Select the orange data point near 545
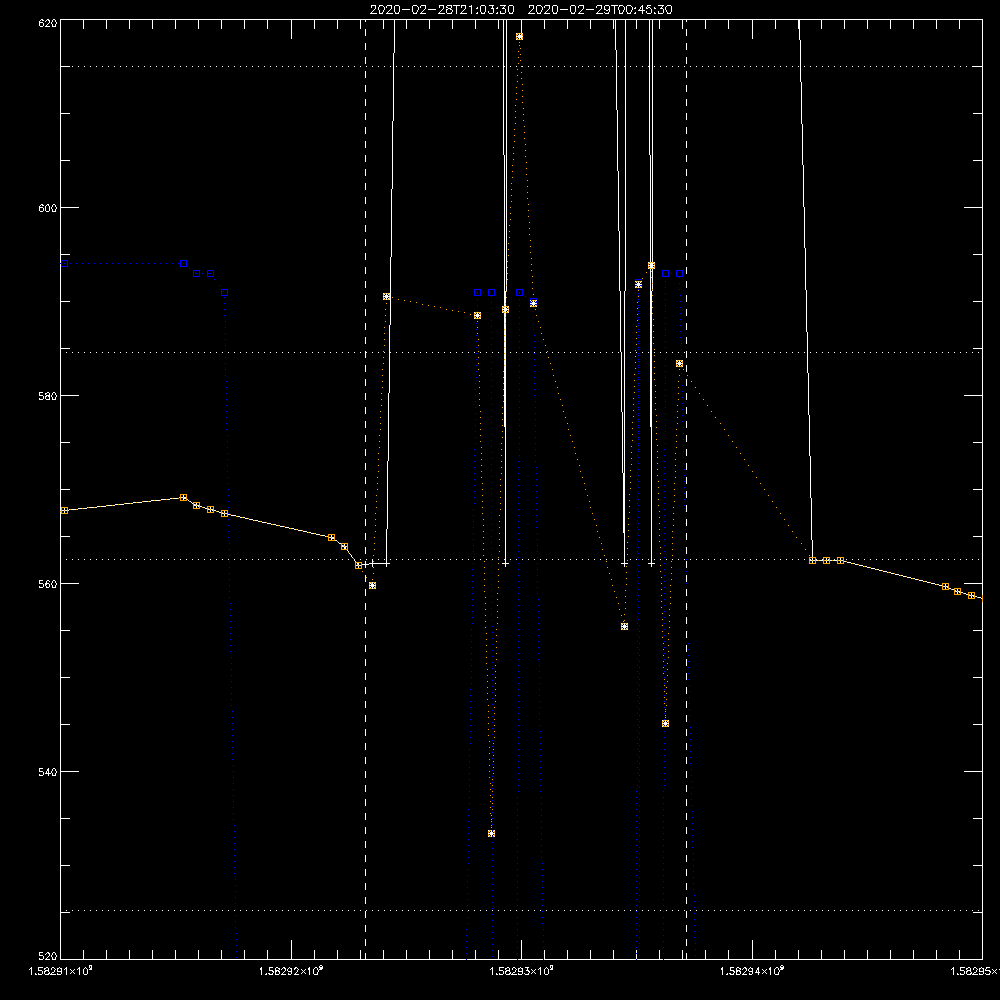Image resolution: width=1000 pixels, height=1000 pixels. pos(665,723)
